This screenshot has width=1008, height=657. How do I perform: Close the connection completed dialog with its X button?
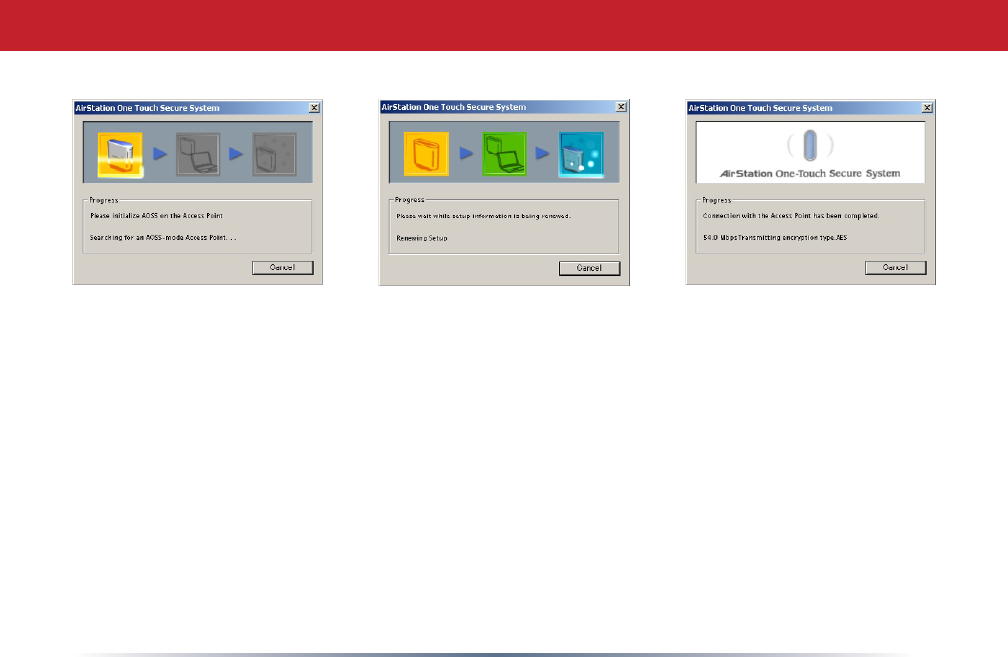[x=927, y=108]
